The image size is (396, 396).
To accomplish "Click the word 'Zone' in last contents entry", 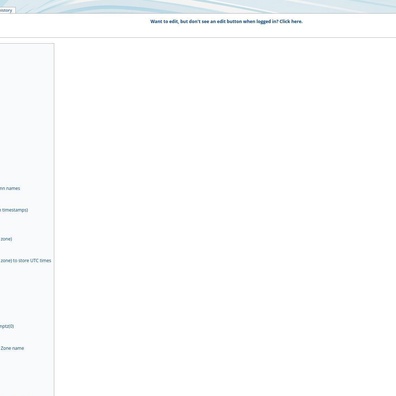I will coord(6,348).
